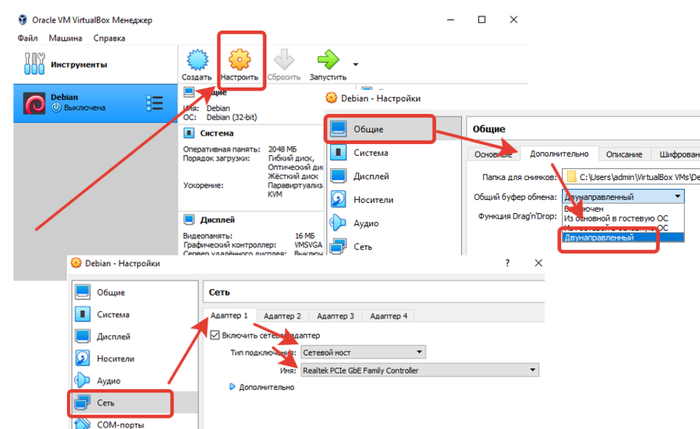The image size is (700, 429).
Task: Click Сеть icon in lower settings window
Action: pyautogui.click(x=83, y=403)
